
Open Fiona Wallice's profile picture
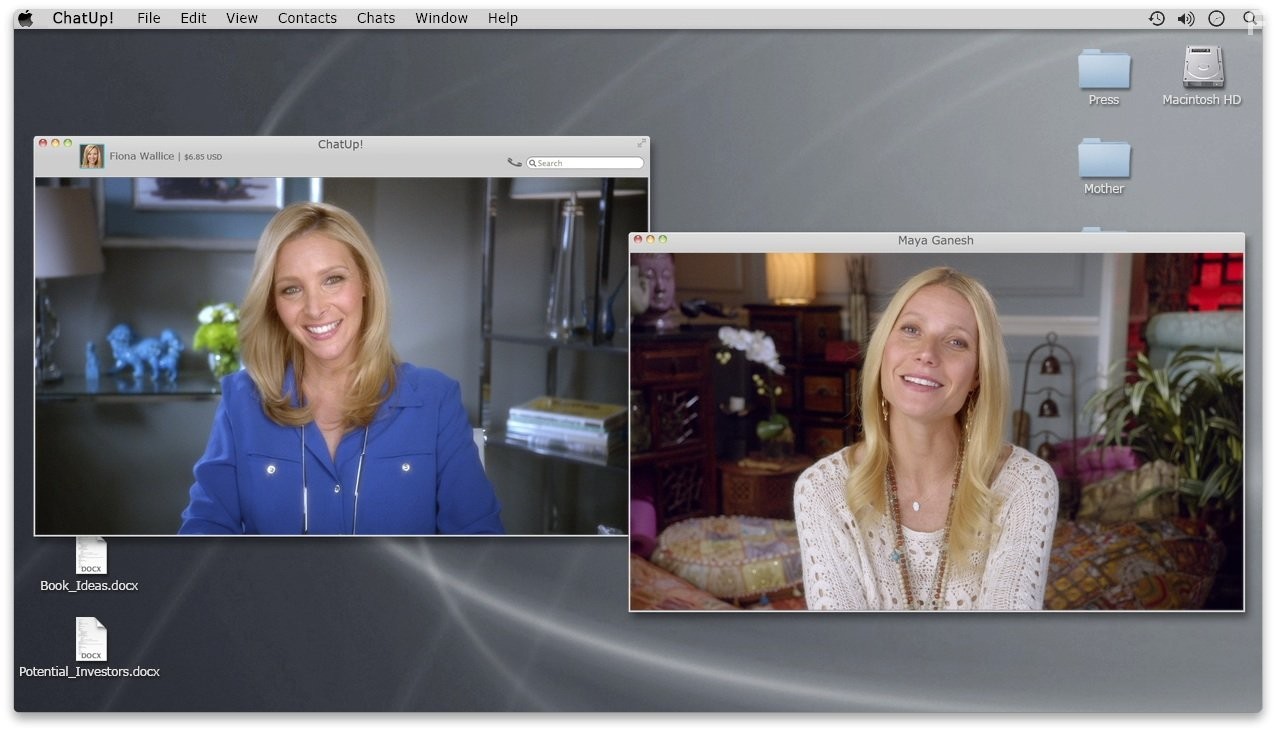[x=91, y=155]
